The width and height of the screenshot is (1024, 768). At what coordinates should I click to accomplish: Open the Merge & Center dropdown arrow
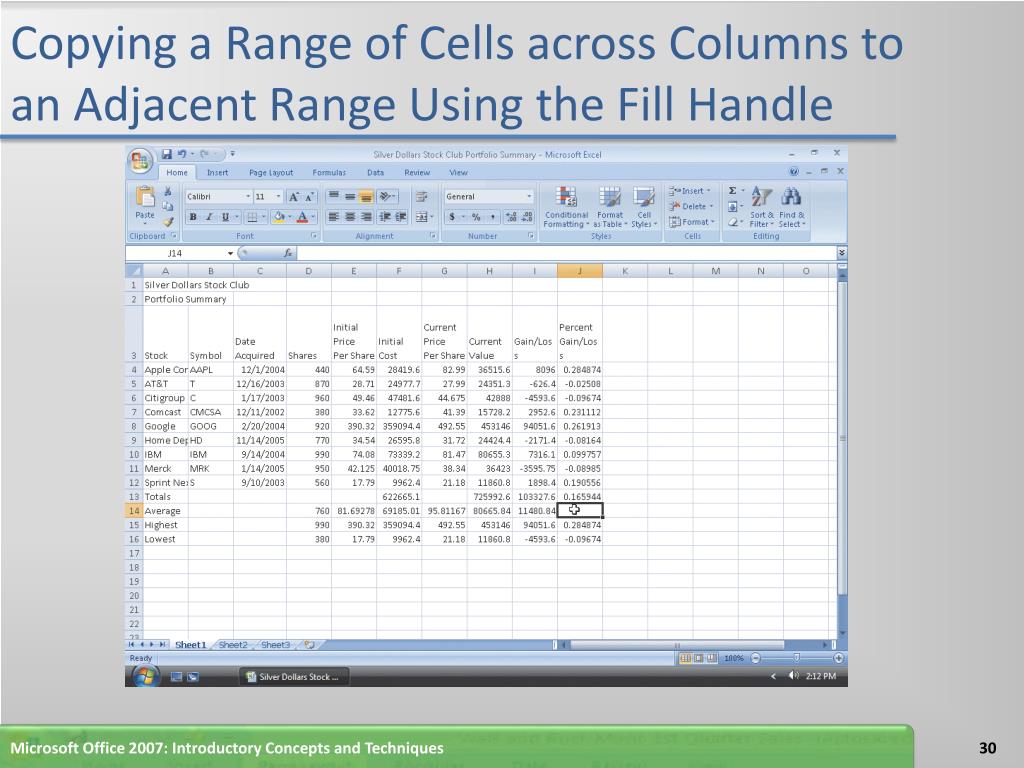pos(432,217)
